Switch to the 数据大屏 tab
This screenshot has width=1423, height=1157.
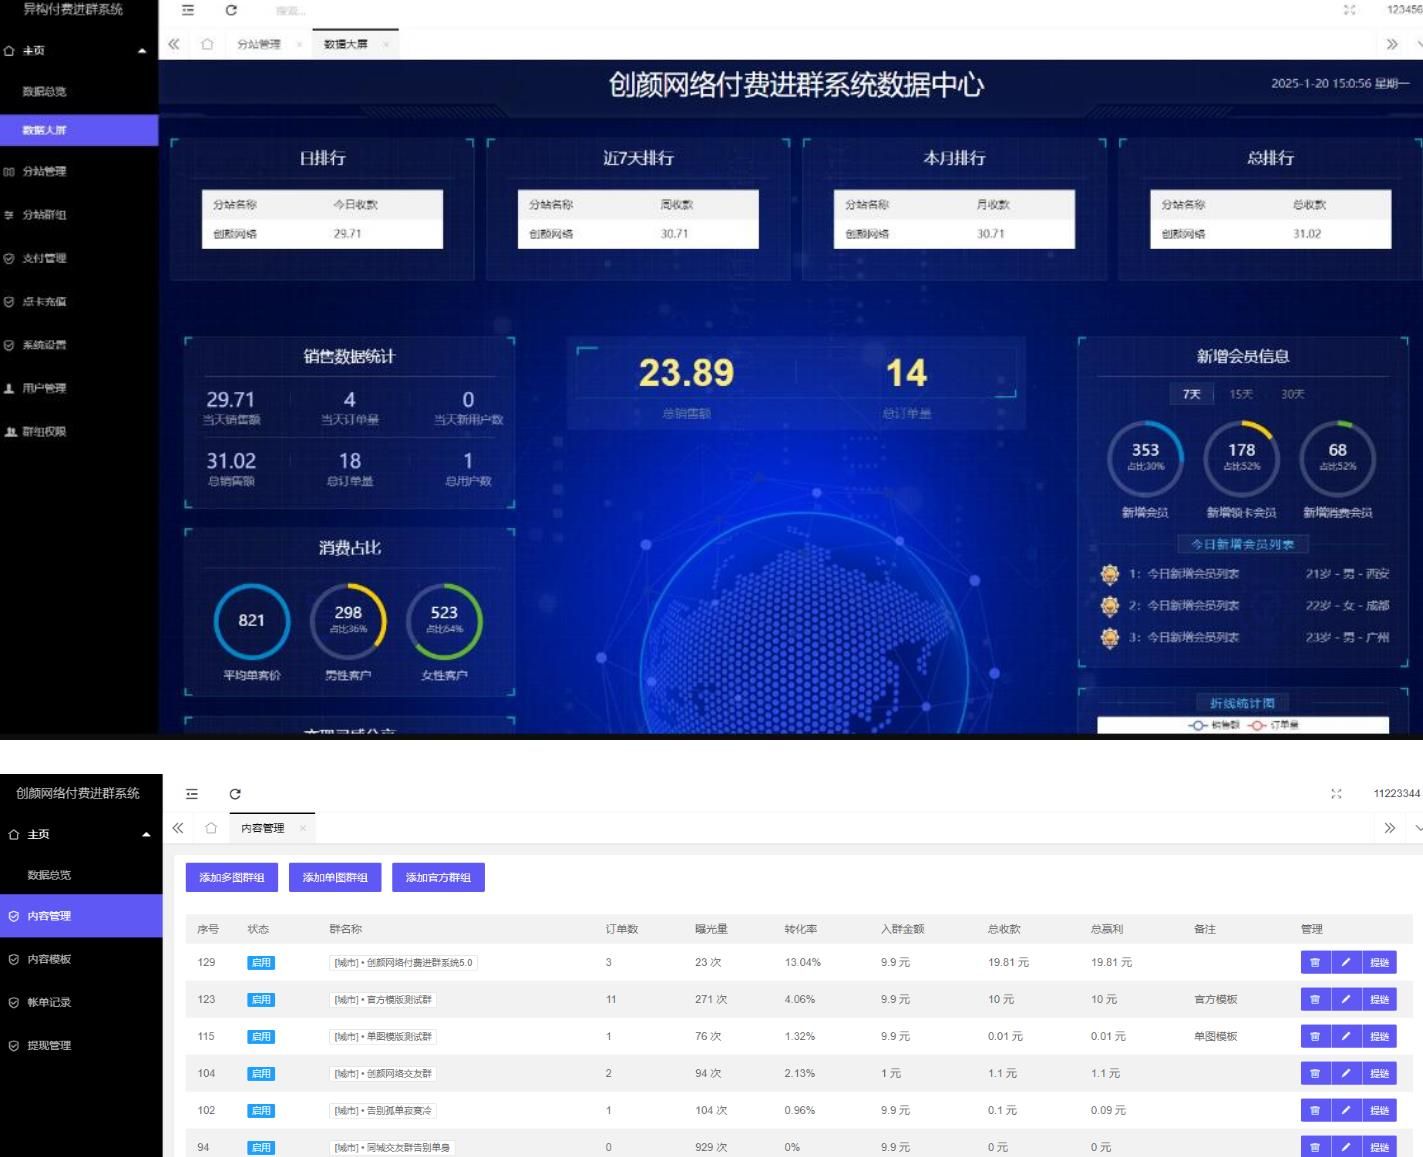pos(344,44)
